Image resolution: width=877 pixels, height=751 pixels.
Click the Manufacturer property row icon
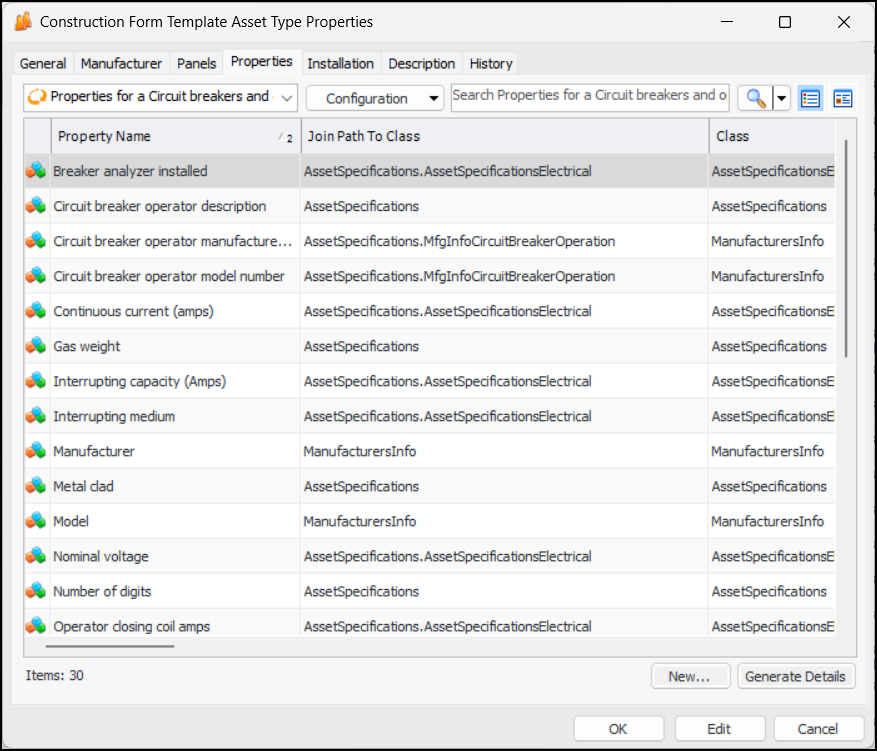[36, 451]
